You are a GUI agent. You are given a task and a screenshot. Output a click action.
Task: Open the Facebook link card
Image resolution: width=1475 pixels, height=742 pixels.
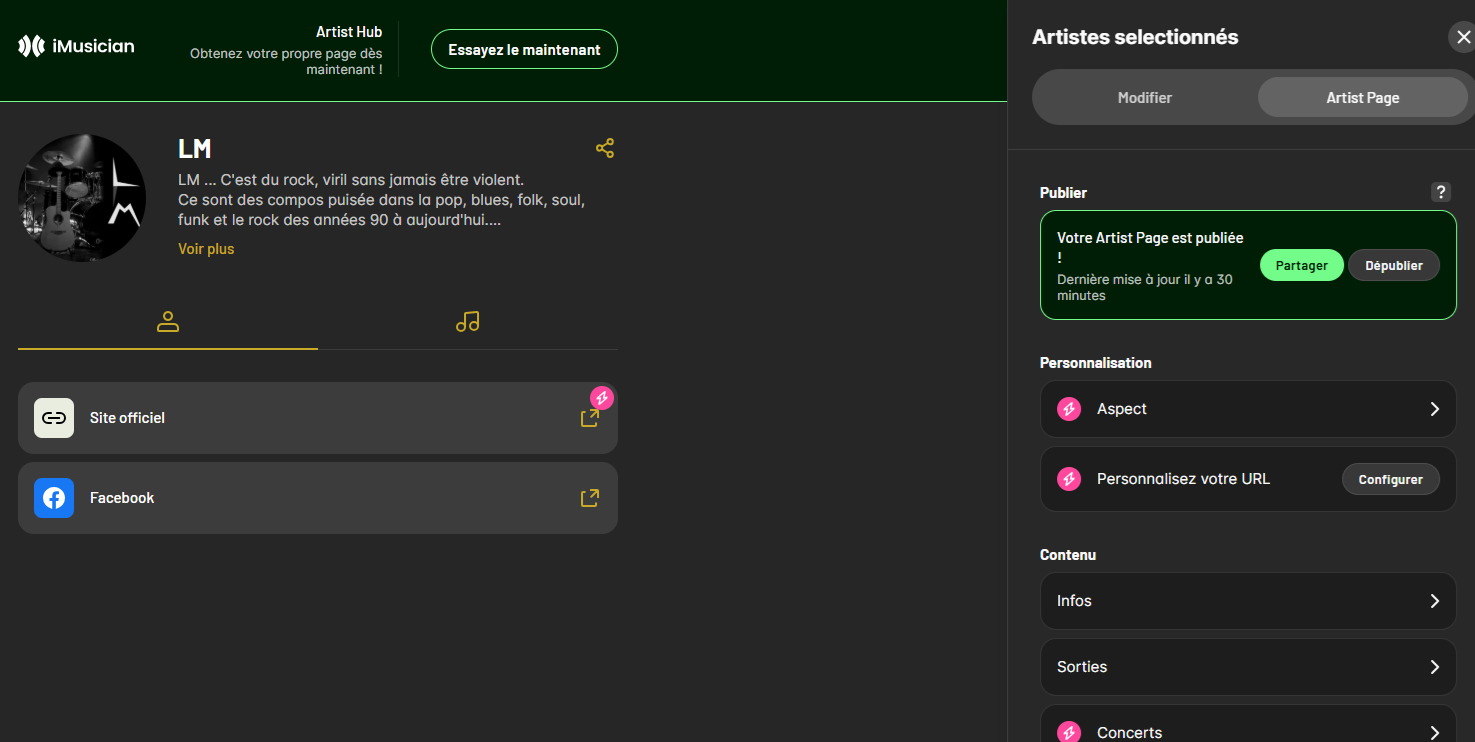pos(318,498)
